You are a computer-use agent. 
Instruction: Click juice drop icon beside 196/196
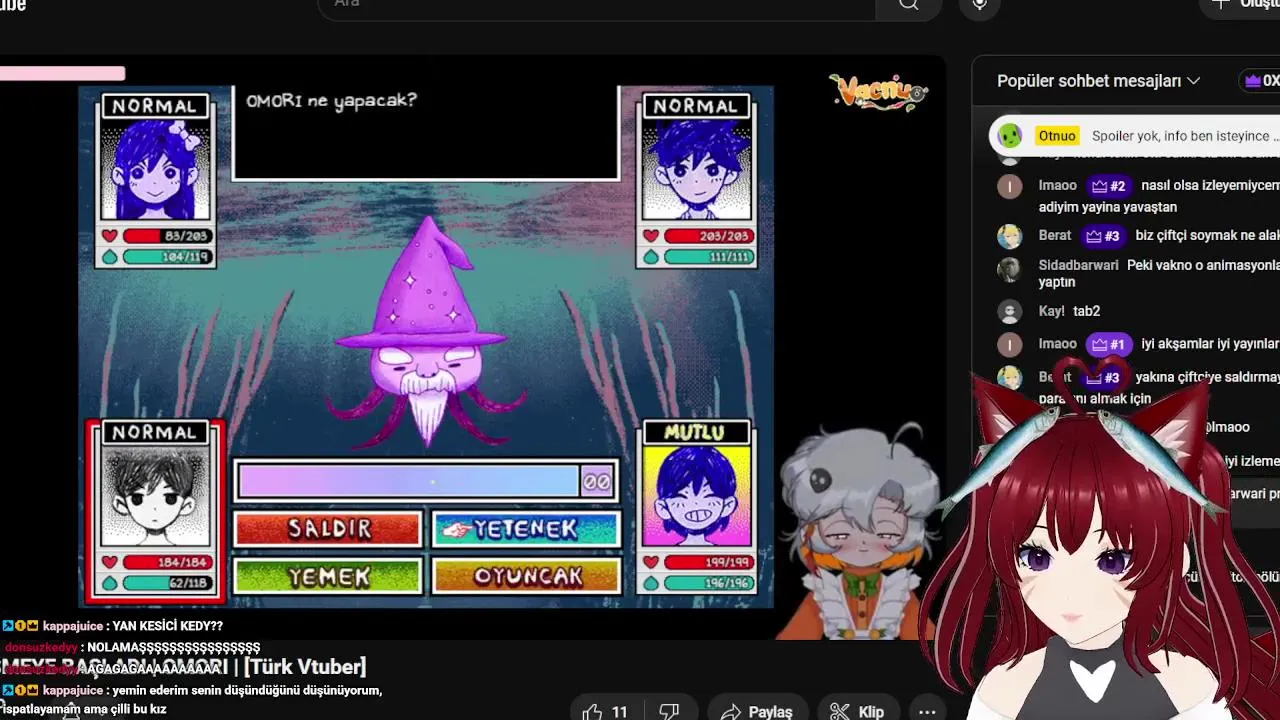point(651,583)
